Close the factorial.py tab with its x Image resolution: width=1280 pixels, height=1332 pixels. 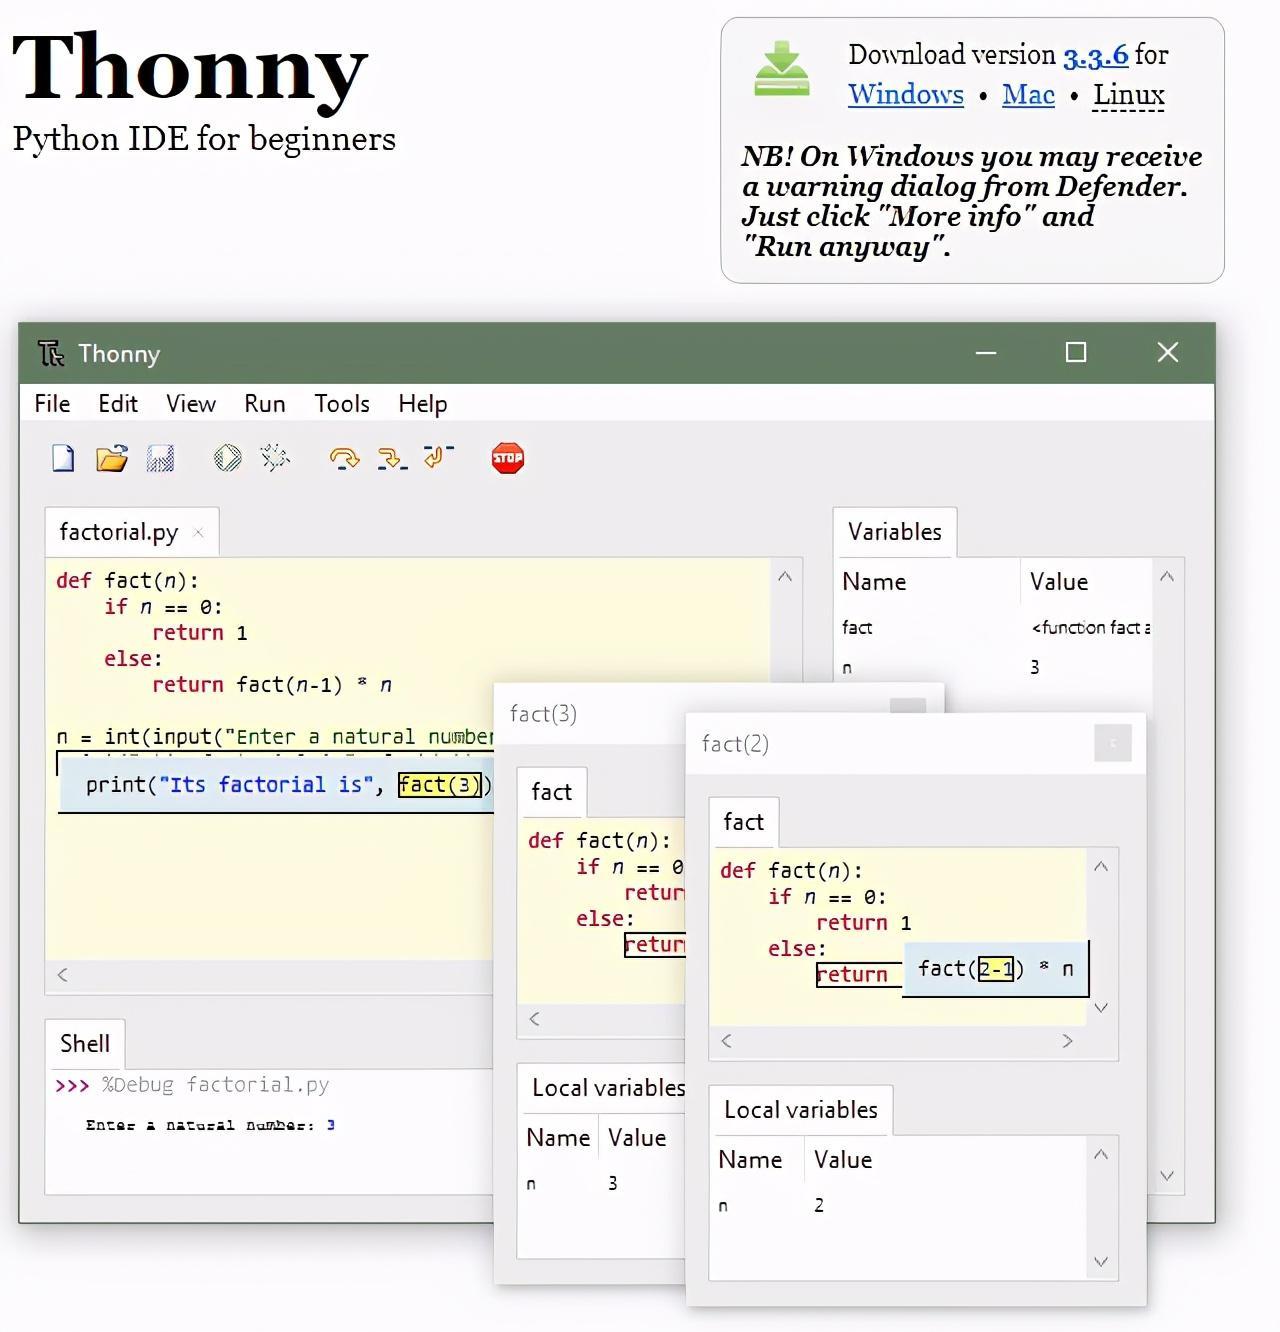point(198,532)
